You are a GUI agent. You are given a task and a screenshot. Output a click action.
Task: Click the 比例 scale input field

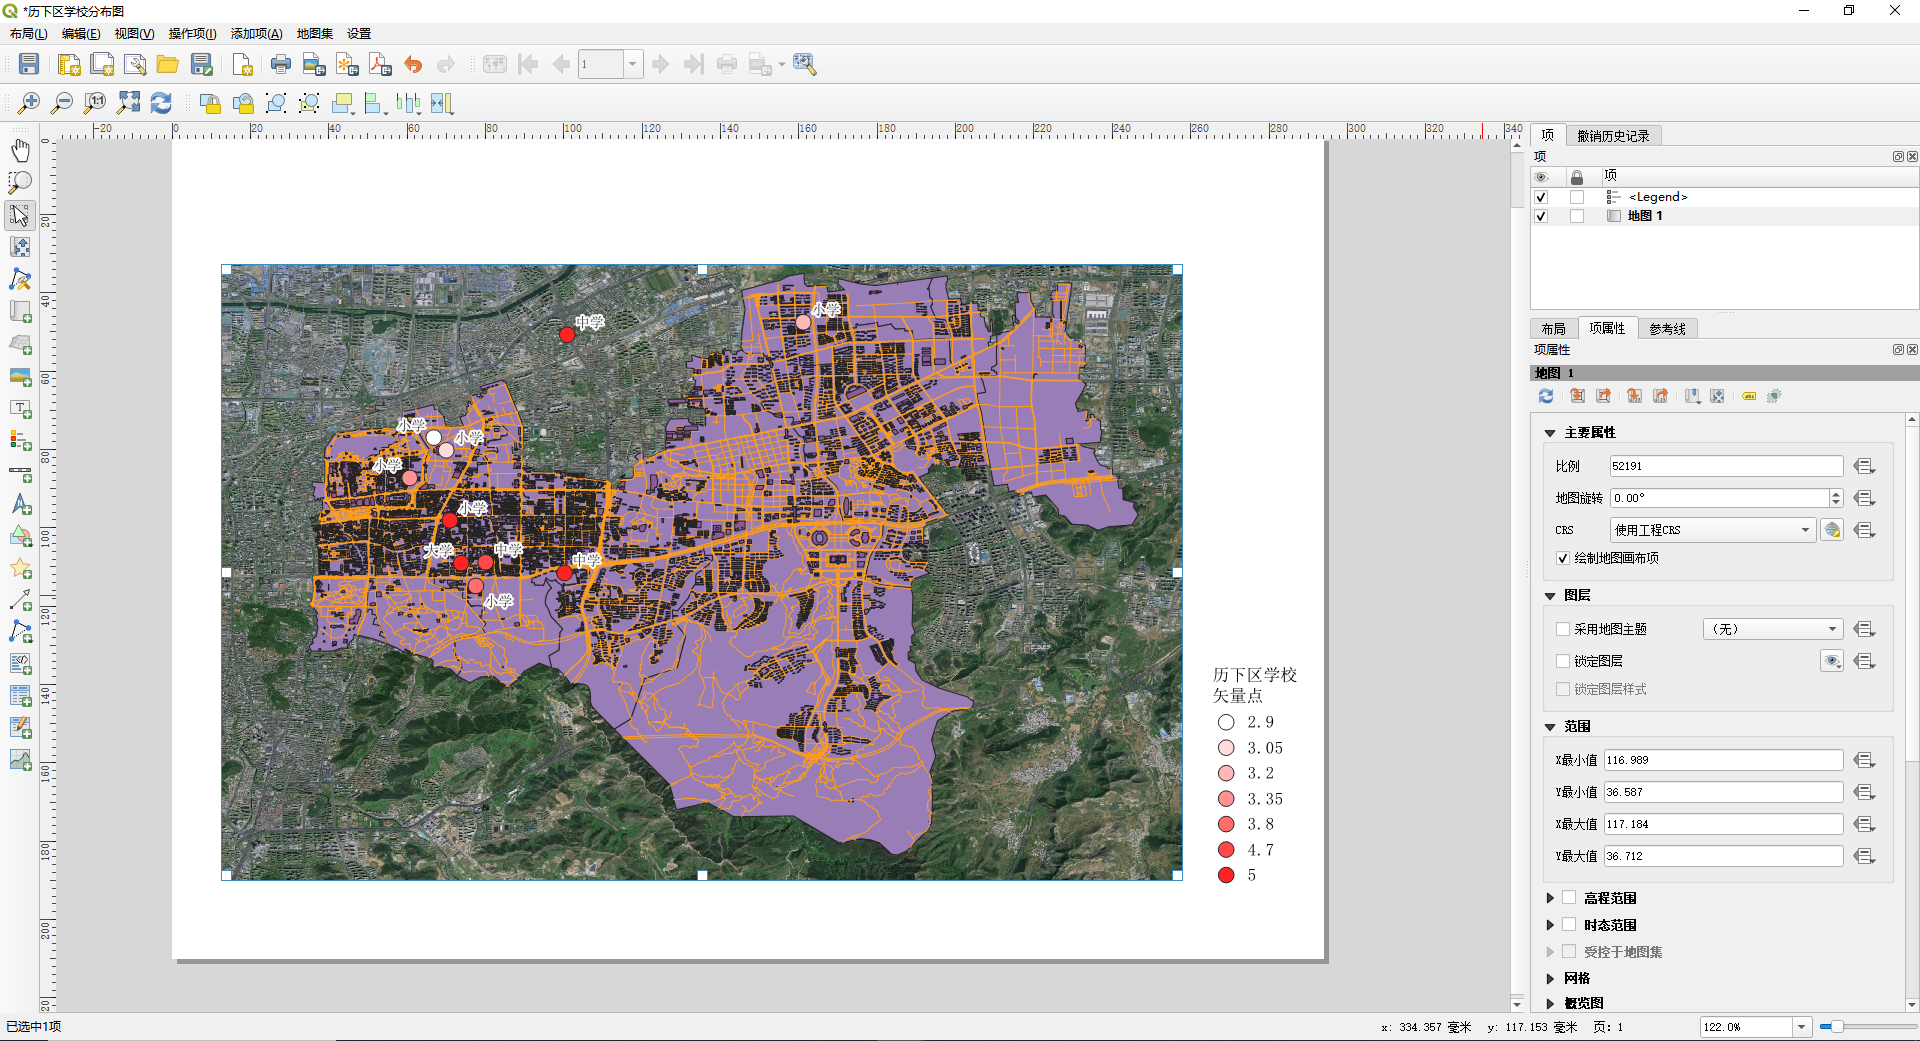[x=1726, y=466]
